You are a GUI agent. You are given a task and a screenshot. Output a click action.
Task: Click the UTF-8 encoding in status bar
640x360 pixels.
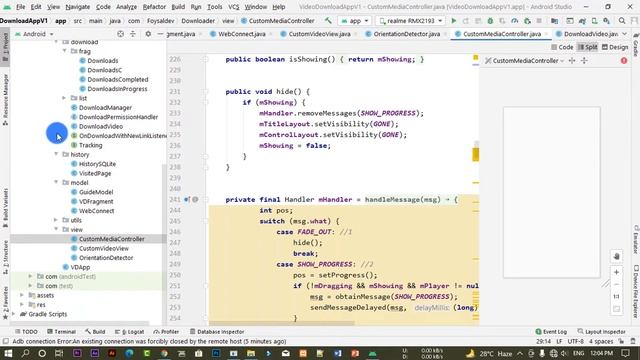[575, 341]
